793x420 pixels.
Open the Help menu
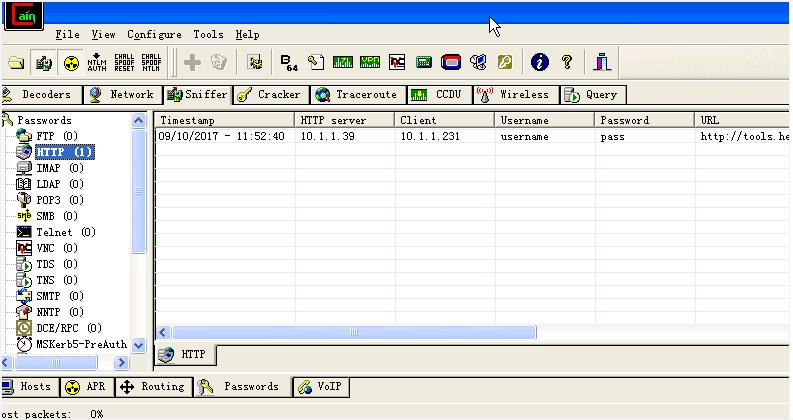247,35
